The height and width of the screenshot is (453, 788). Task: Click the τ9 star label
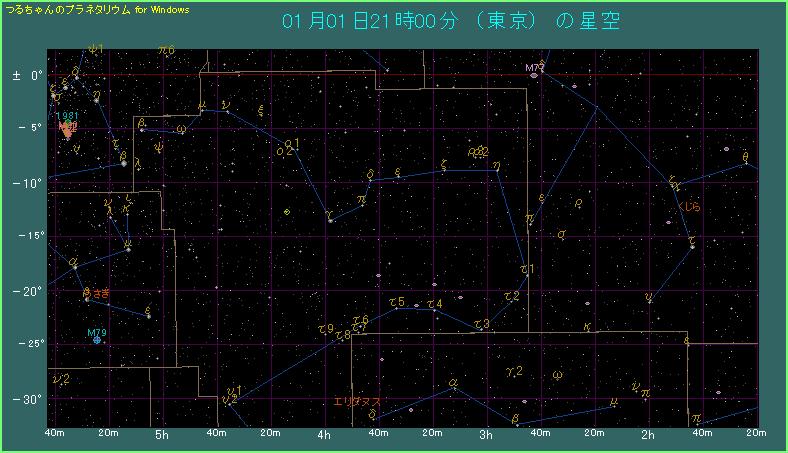[x=325, y=328]
